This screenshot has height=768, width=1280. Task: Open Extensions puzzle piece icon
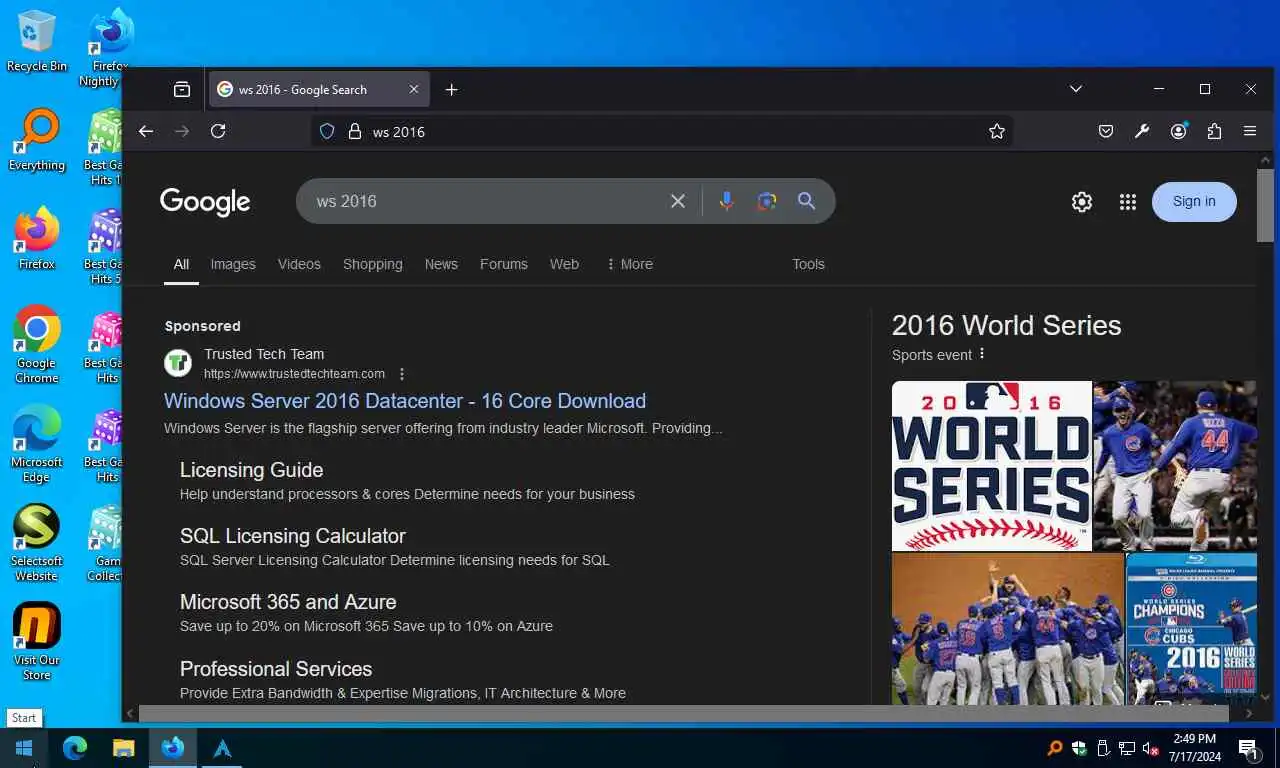[1214, 131]
